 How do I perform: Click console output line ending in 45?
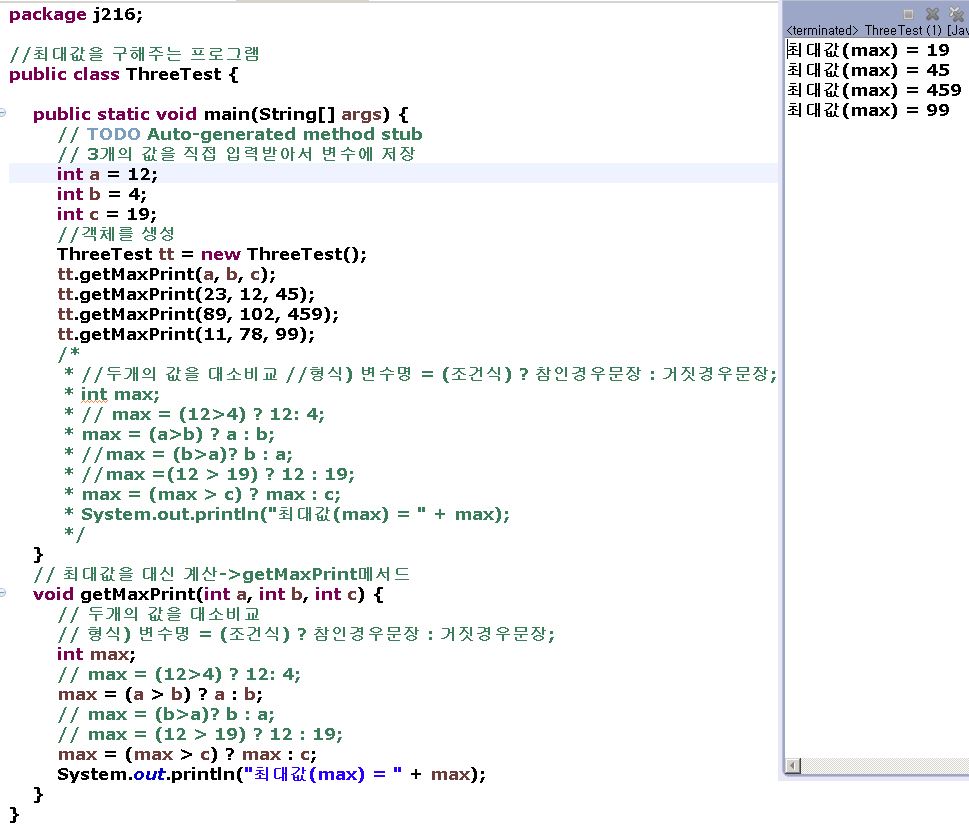868,70
